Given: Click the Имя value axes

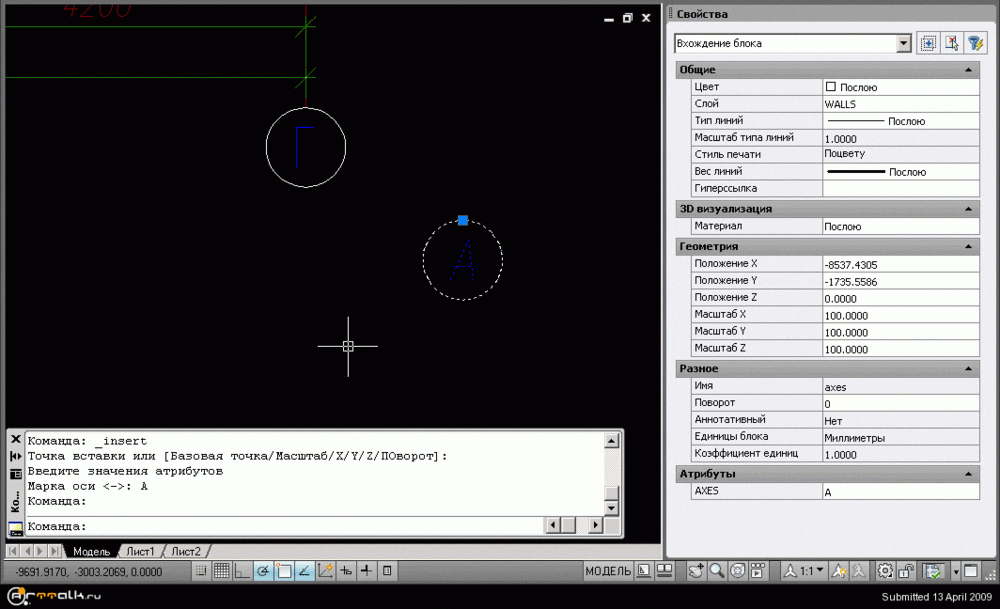Looking at the screenshot, I should coord(901,386).
